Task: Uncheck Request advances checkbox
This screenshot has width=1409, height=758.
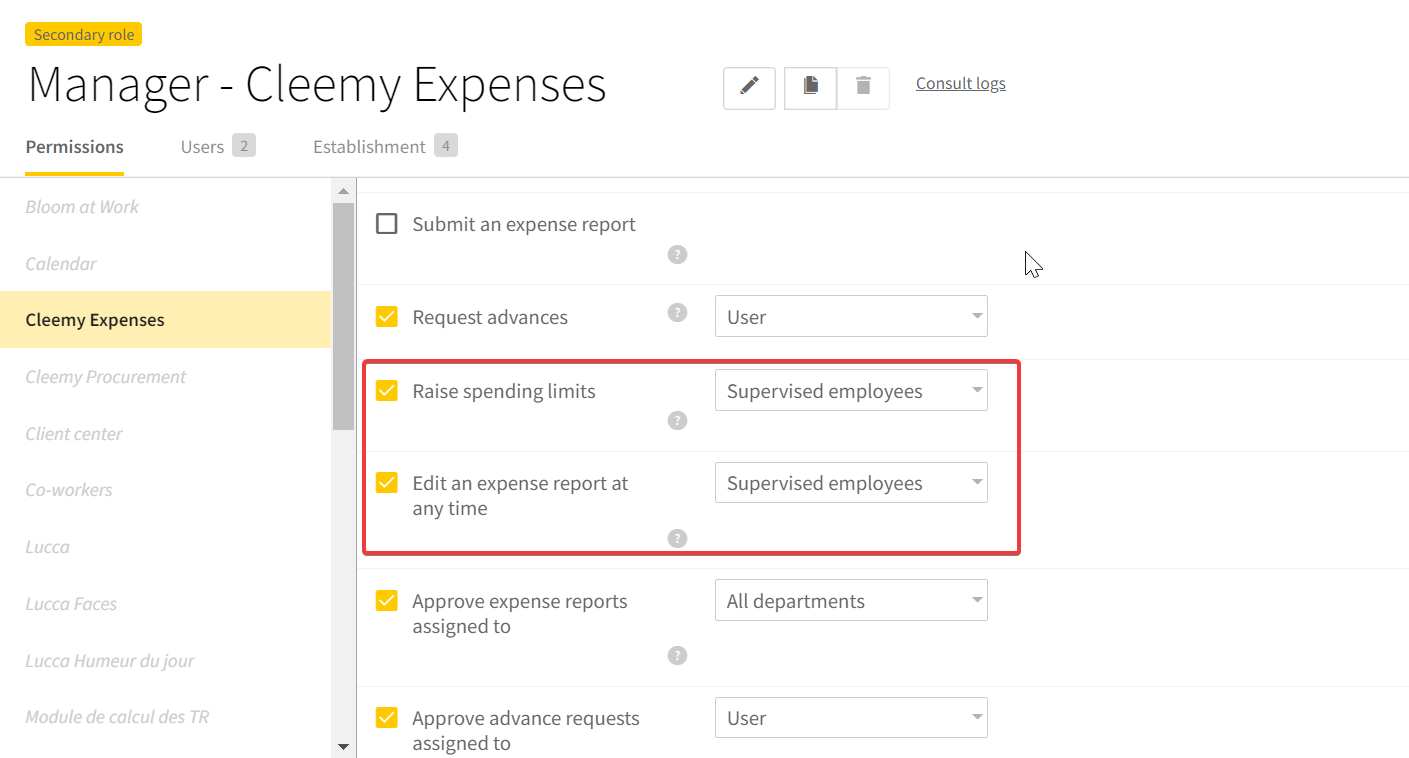Action: [386, 316]
